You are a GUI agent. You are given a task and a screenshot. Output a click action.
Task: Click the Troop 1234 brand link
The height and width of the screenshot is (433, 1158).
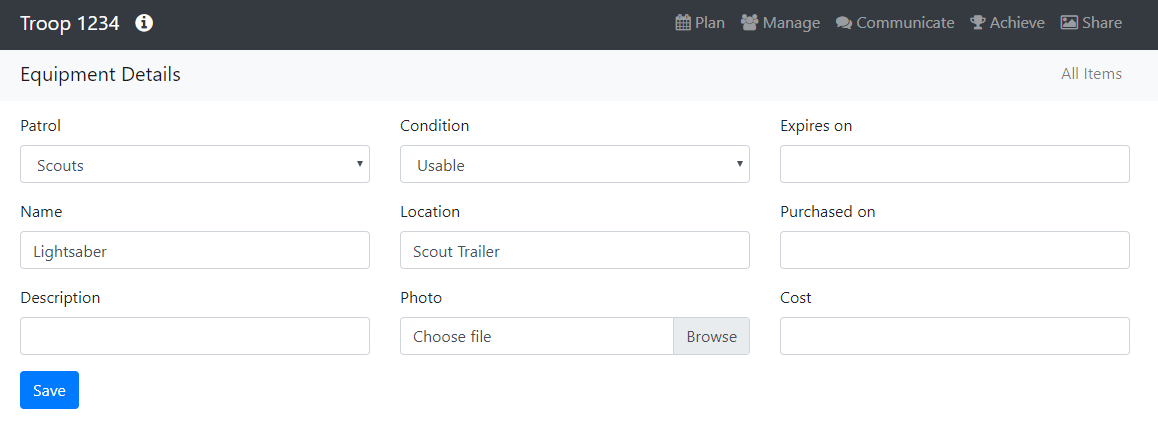[x=70, y=23]
